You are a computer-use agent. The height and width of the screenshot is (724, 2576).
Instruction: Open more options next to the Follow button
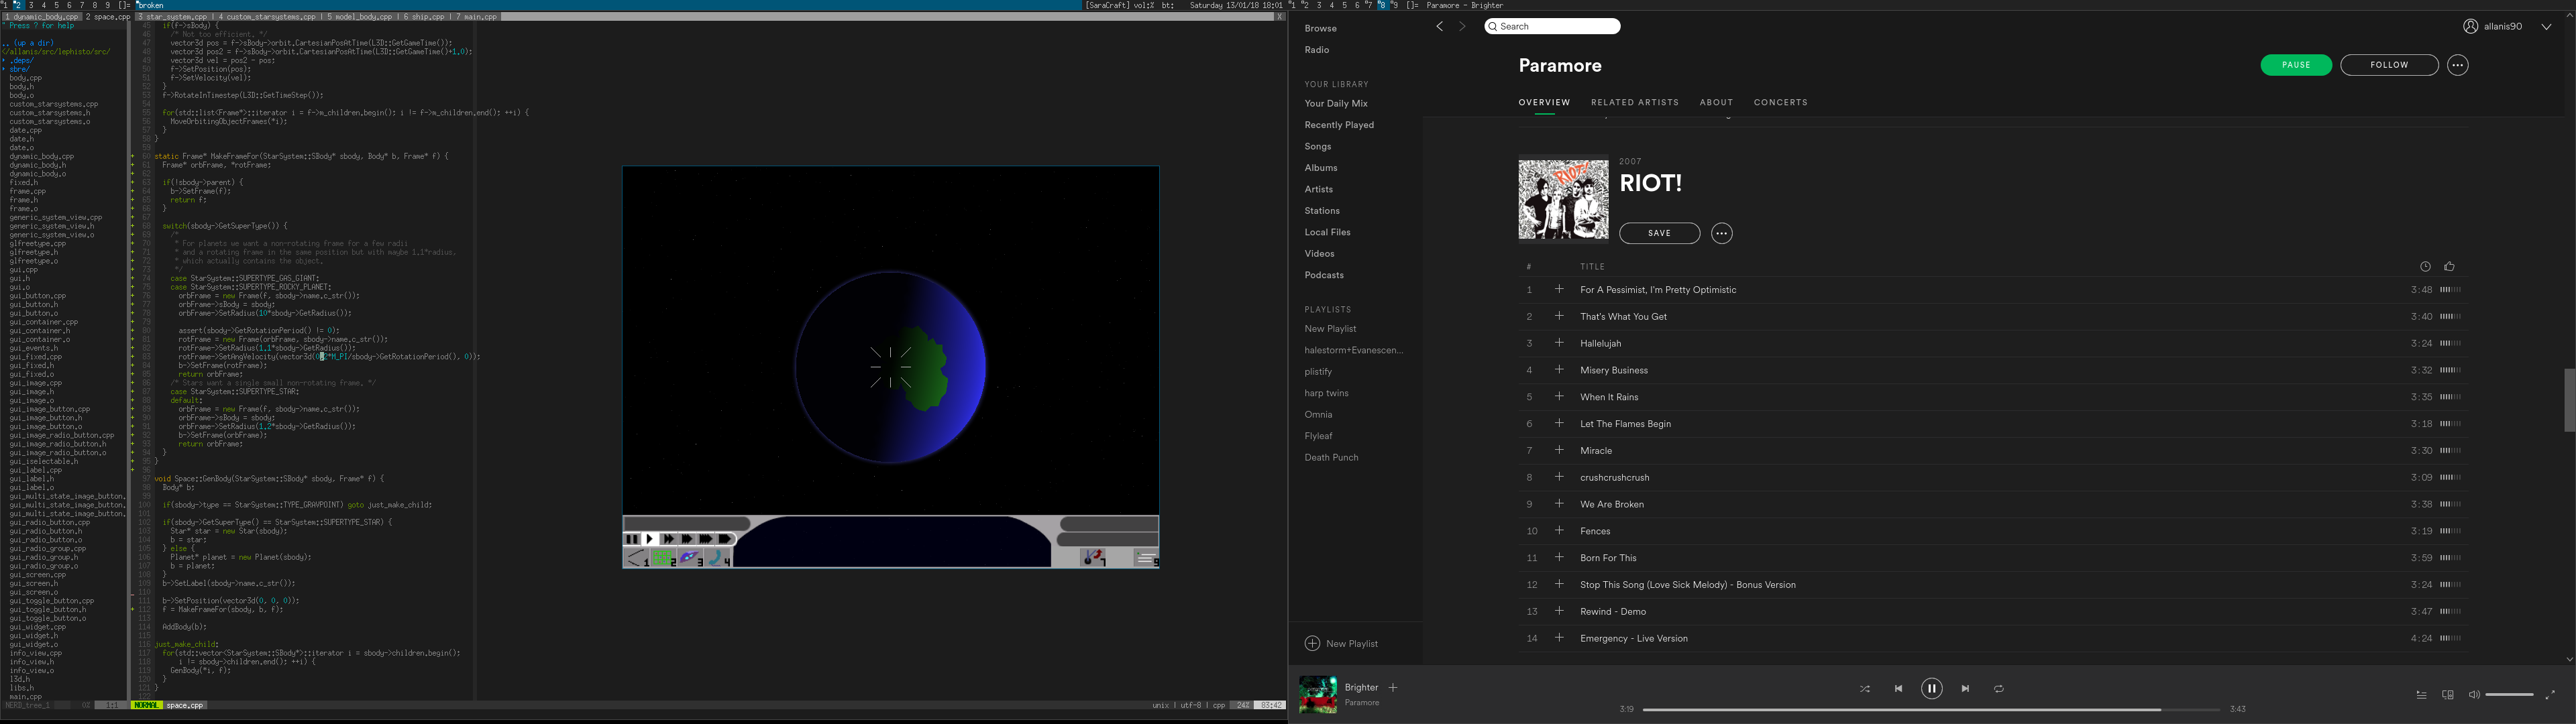2457,65
